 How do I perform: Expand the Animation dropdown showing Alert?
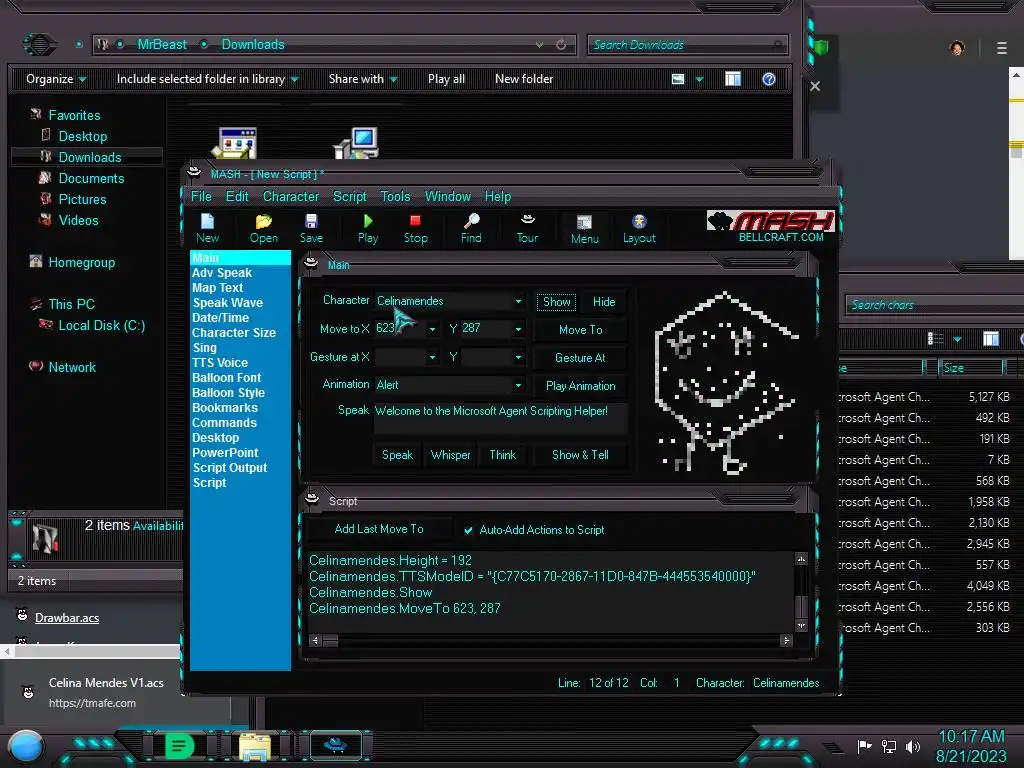[x=518, y=385]
